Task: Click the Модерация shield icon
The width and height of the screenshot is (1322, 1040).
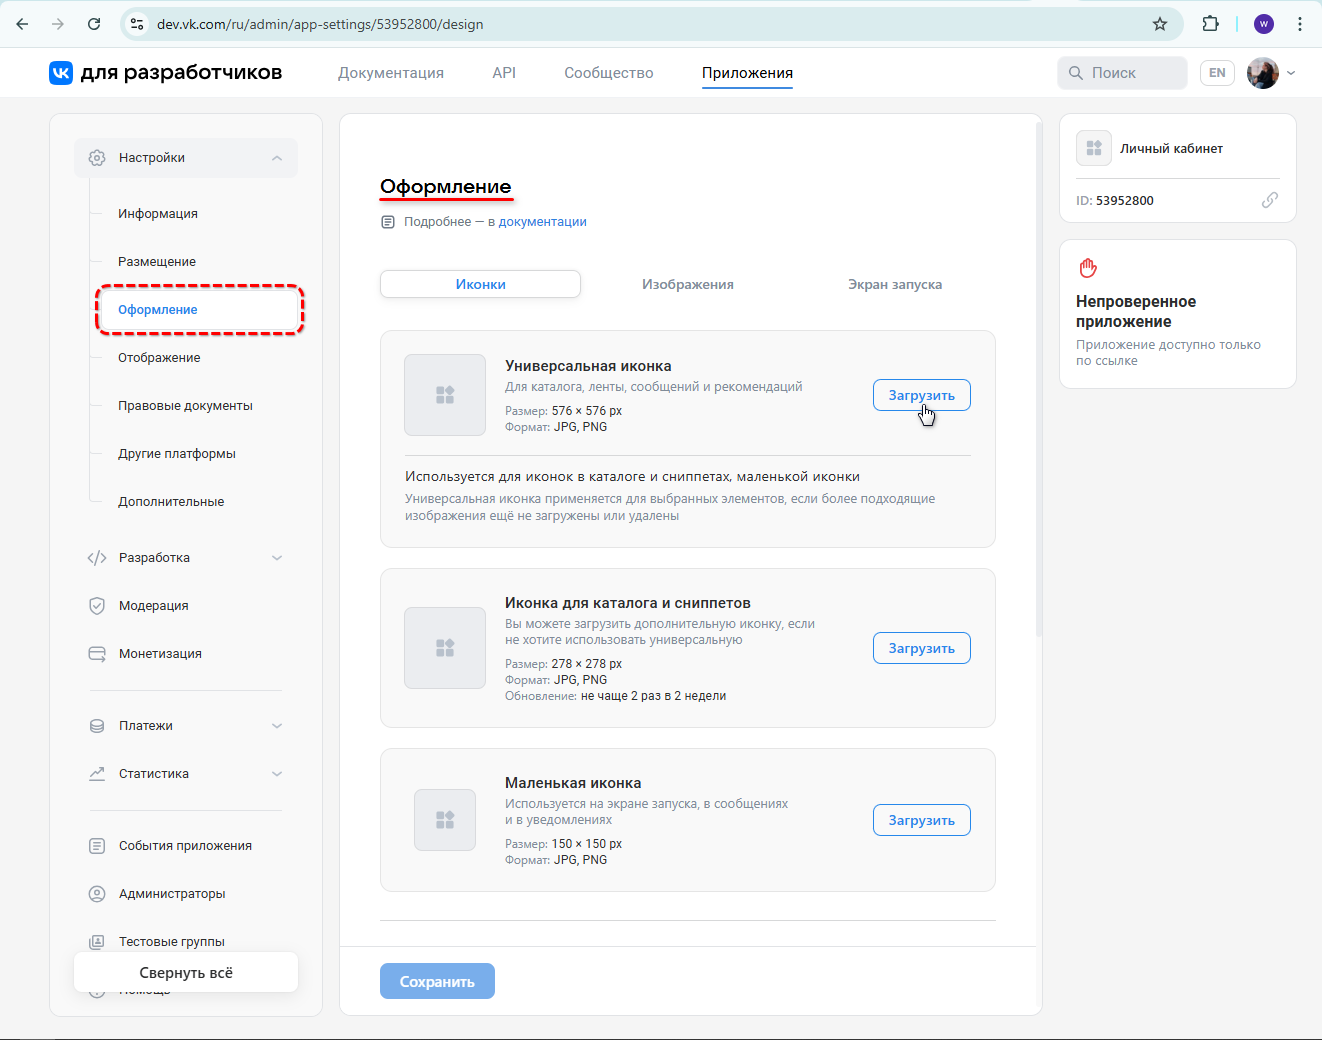Action: 96,605
